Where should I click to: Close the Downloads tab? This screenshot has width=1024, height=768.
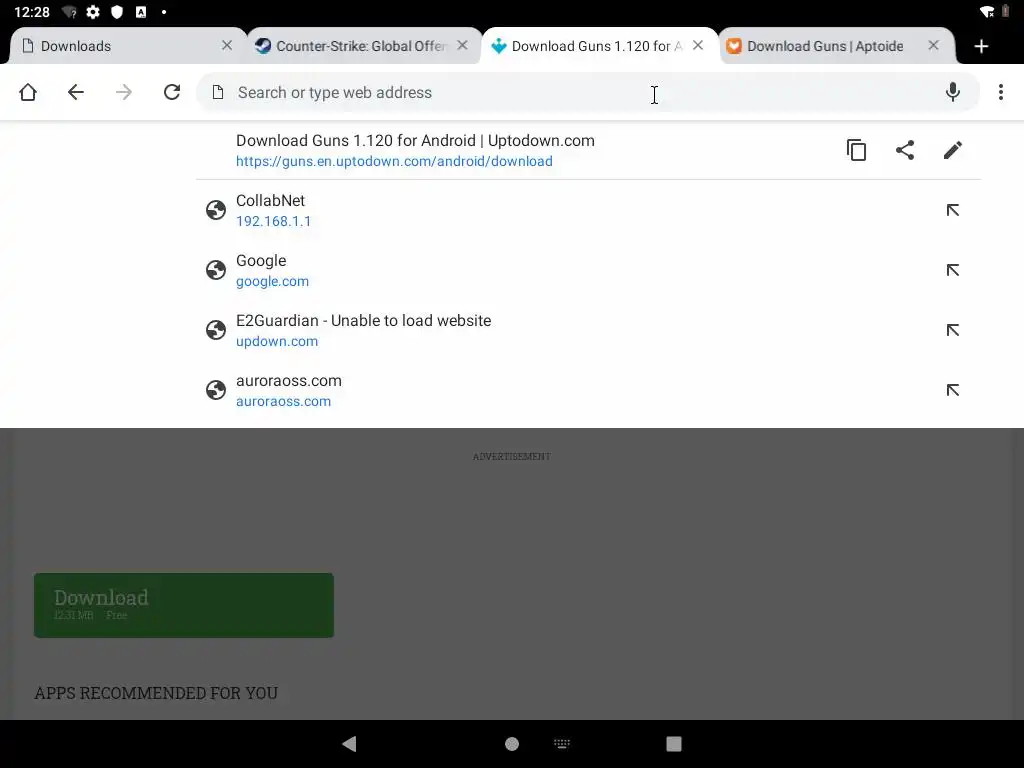[x=227, y=46]
